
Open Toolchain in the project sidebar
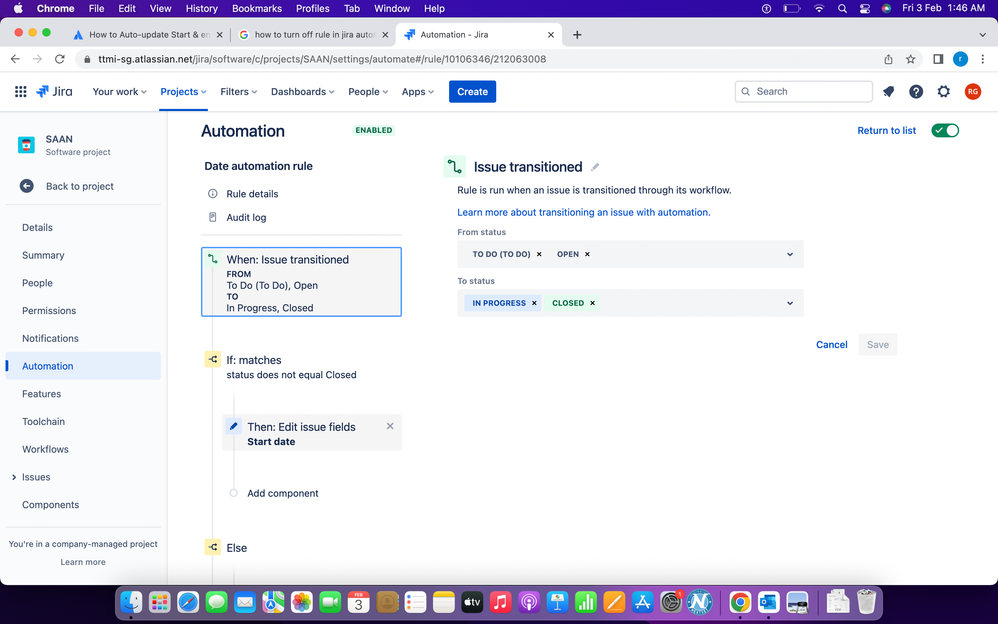coord(43,422)
